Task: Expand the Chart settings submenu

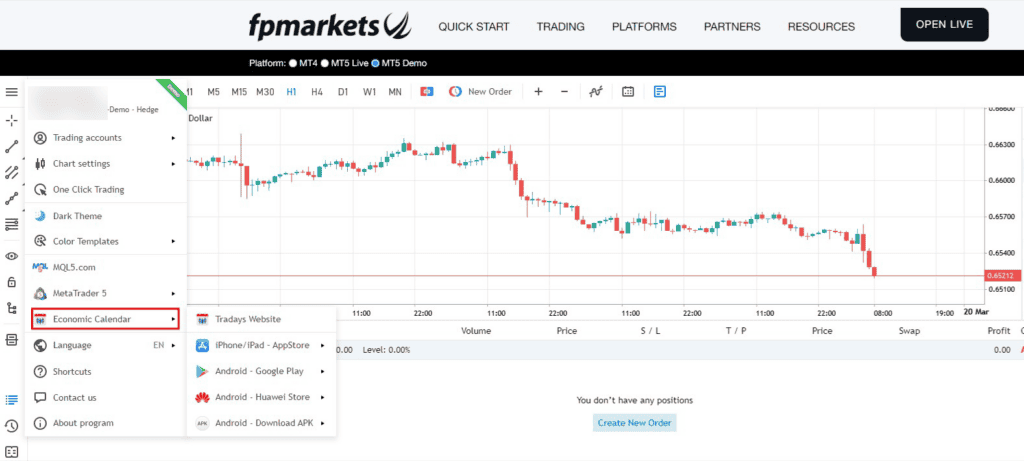Action: [x=105, y=164]
